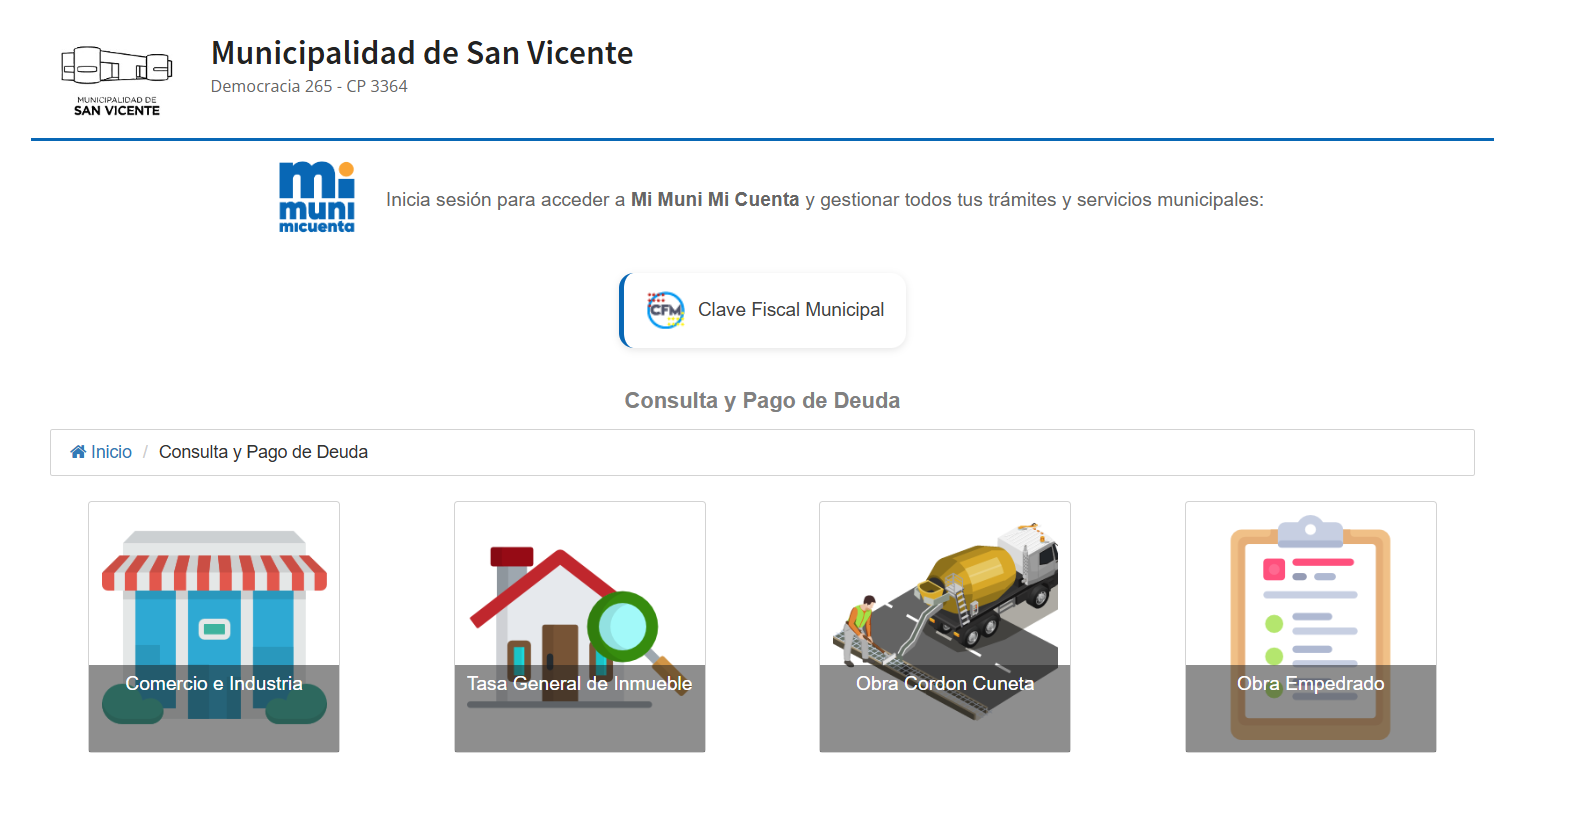This screenshot has width=1569, height=815.
Task: Click the CFM circular icon
Action: 665,310
